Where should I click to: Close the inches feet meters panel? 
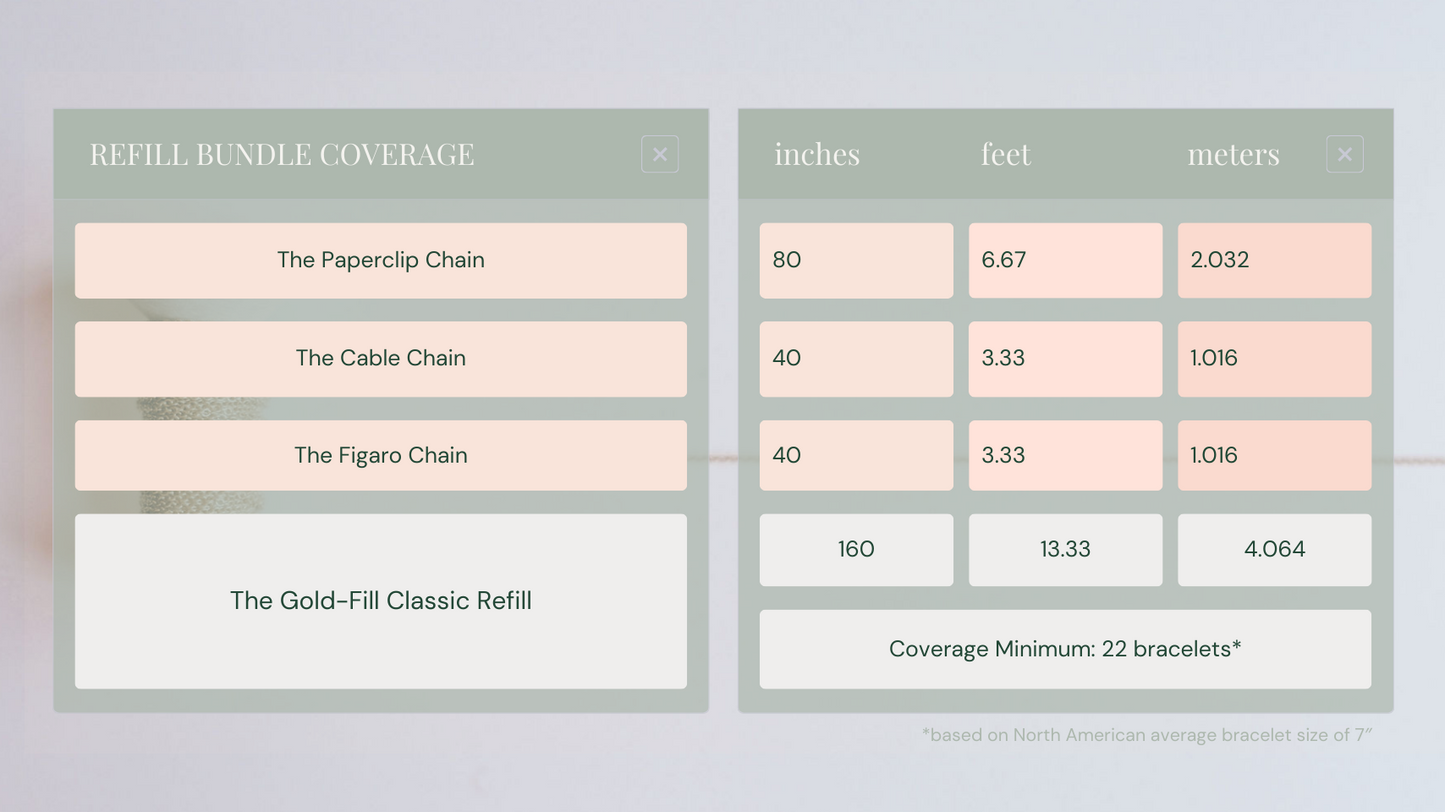pyautogui.click(x=1344, y=154)
